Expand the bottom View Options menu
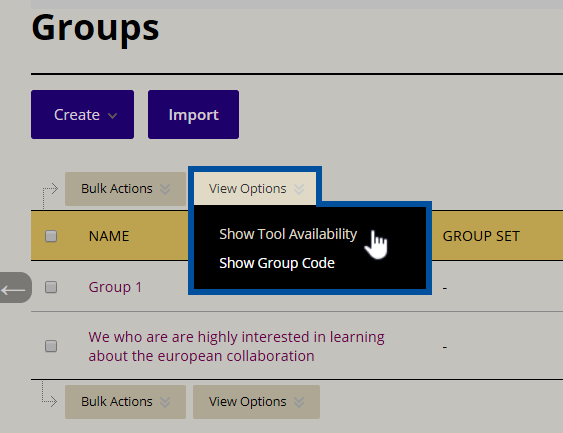This screenshot has width=563, height=433. [256, 402]
